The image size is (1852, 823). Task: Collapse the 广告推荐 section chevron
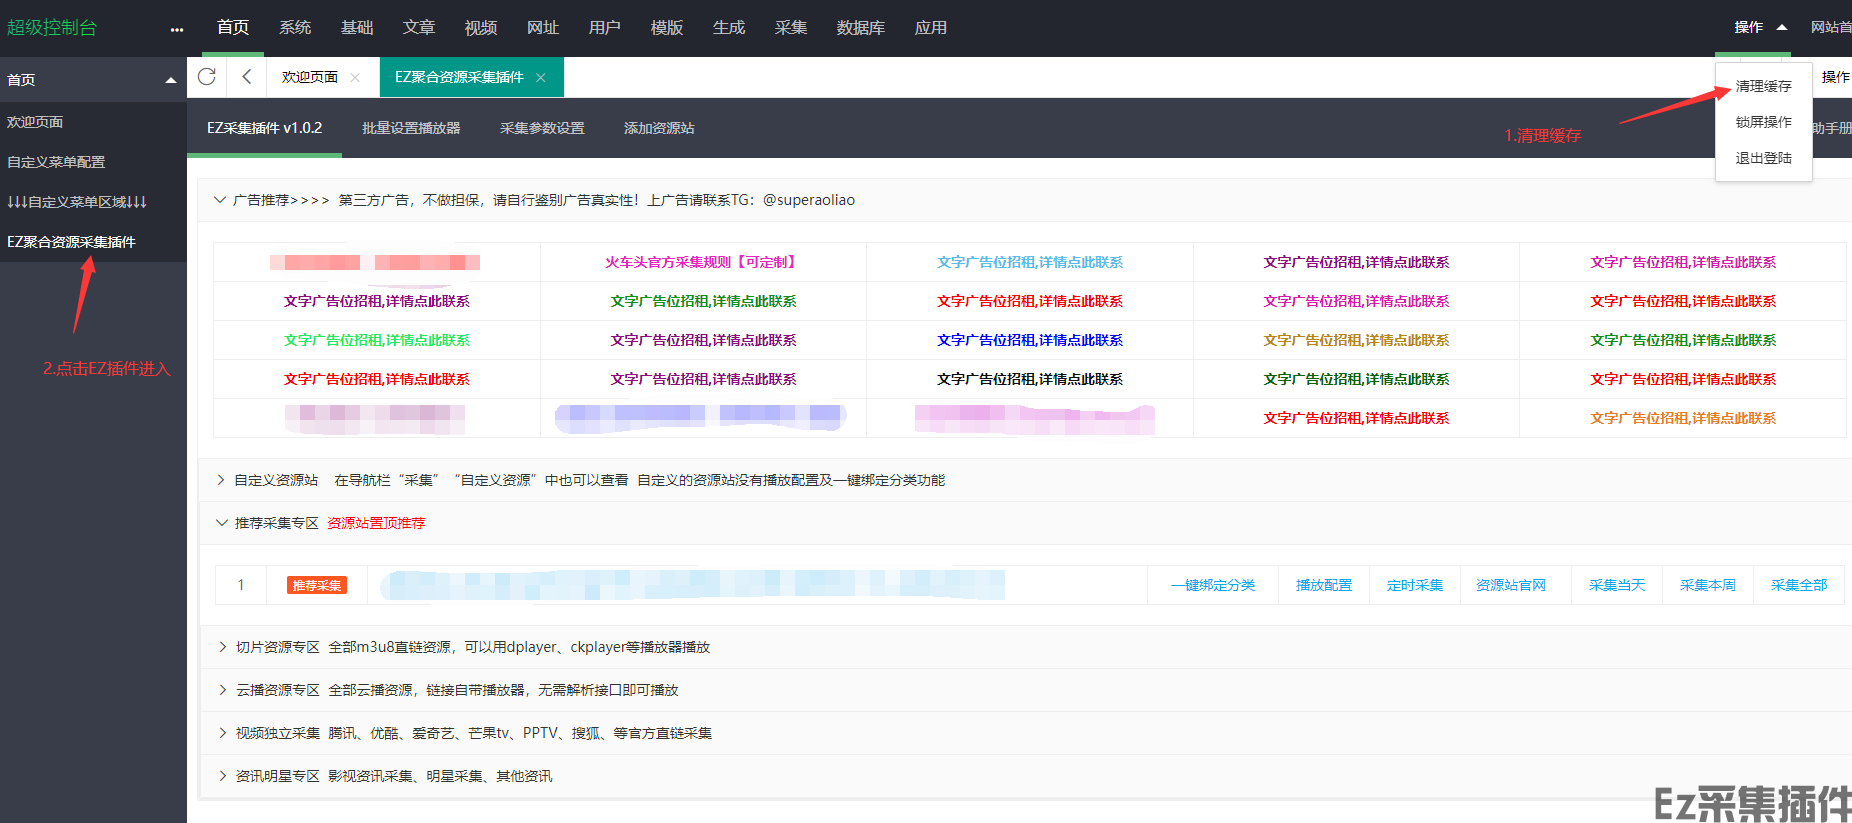tap(220, 200)
